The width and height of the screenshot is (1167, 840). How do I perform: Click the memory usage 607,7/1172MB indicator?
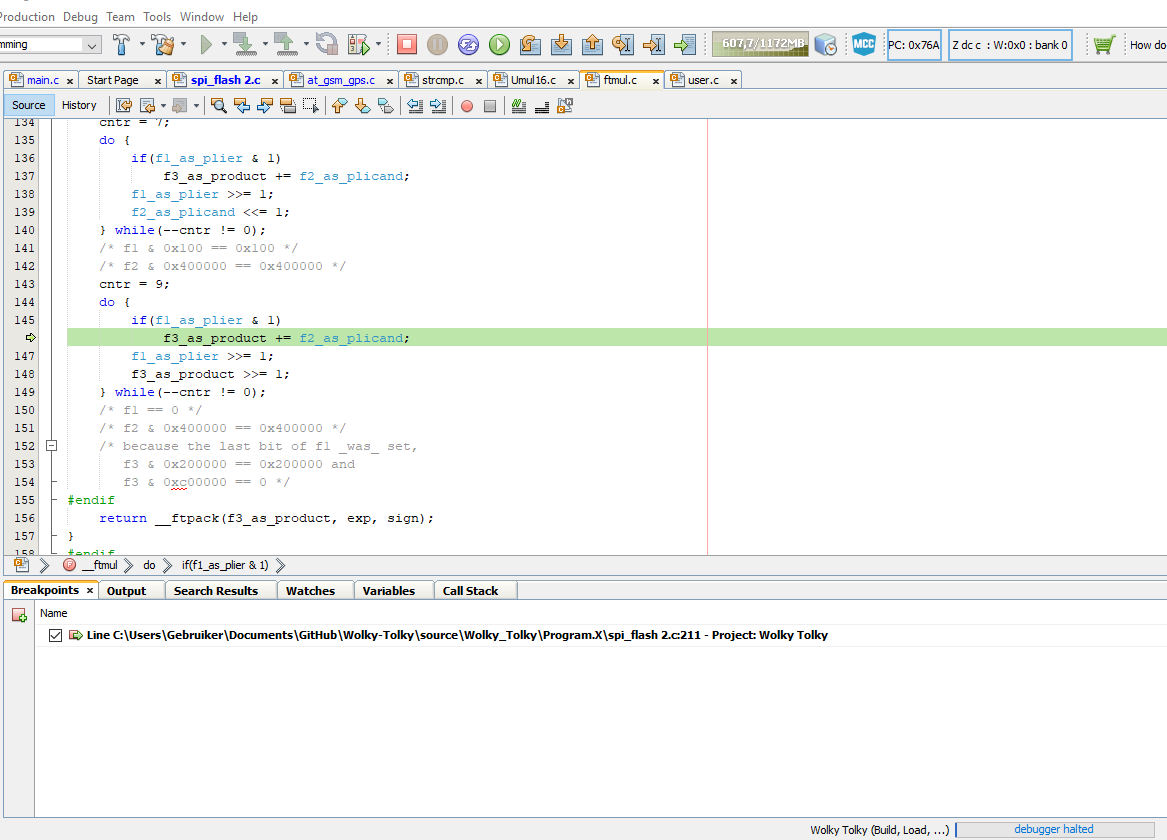point(760,45)
